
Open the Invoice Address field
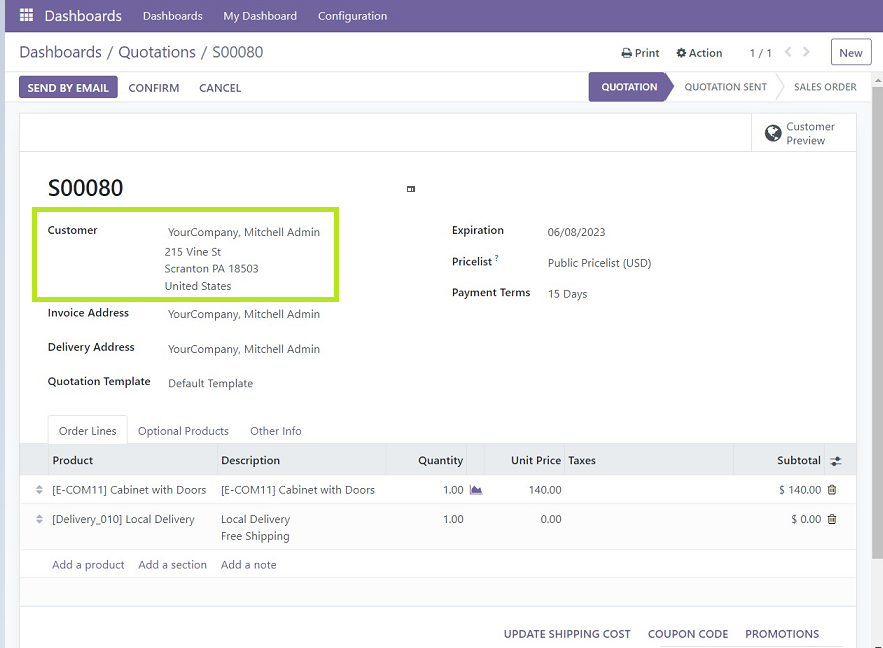244,314
